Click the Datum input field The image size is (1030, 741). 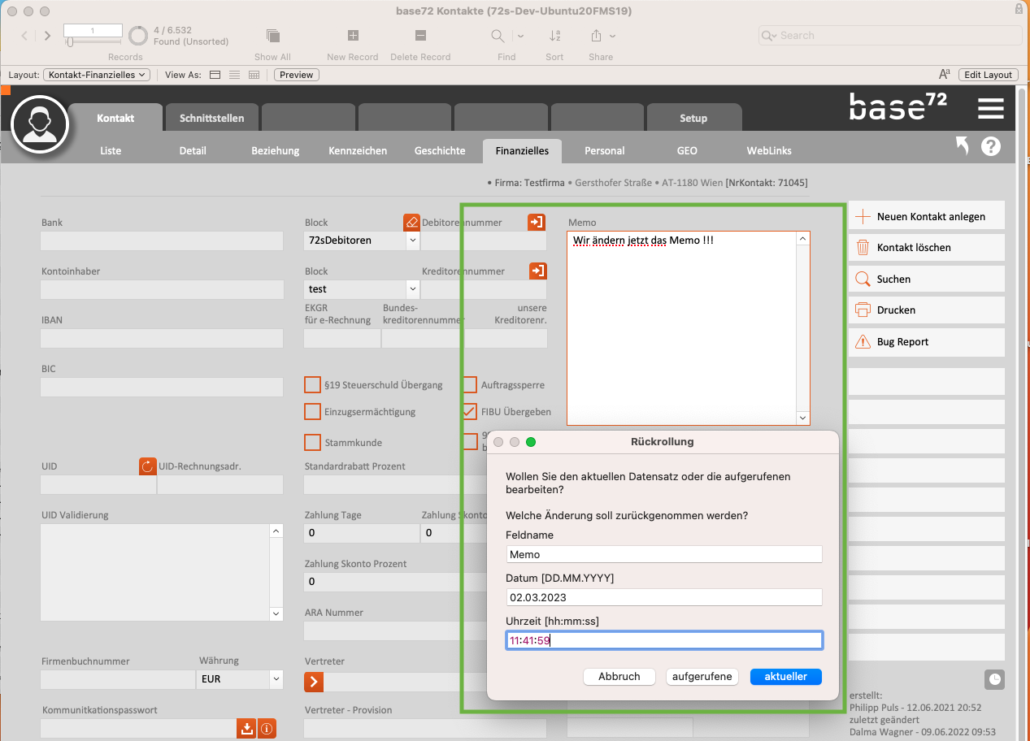(x=663, y=597)
